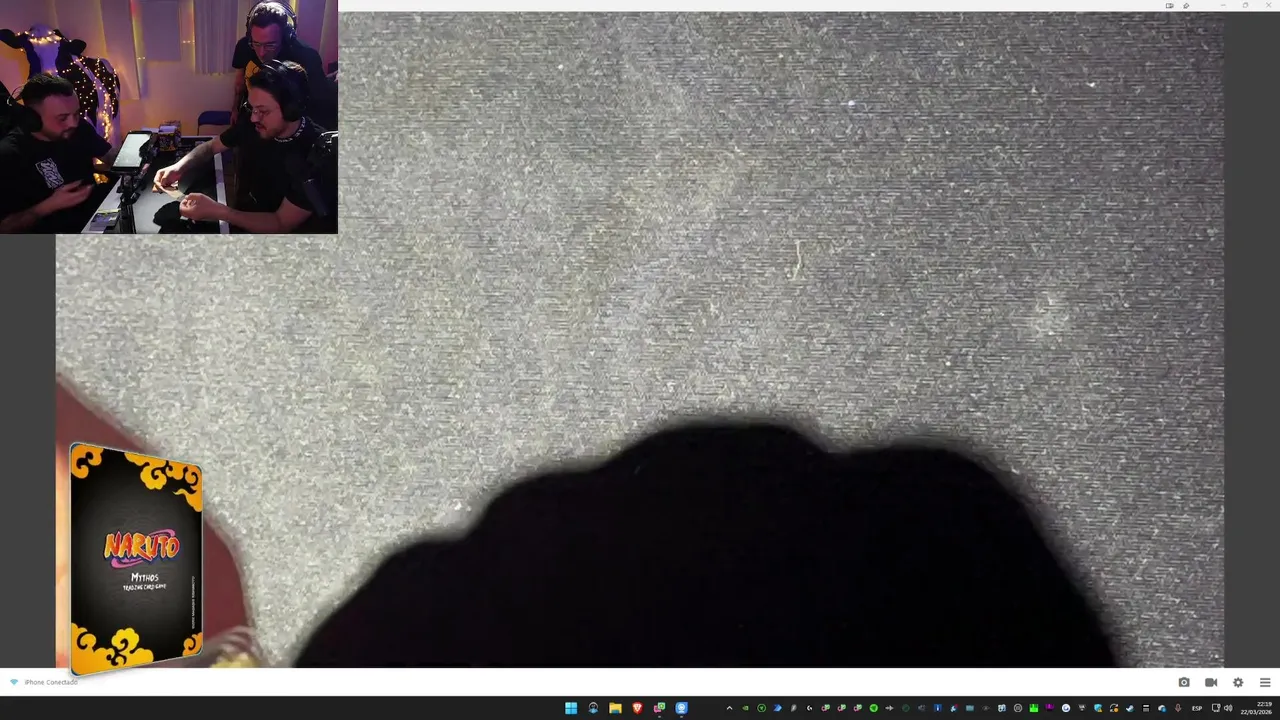Open the volume speaker tray icon

click(x=1228, y=708)
